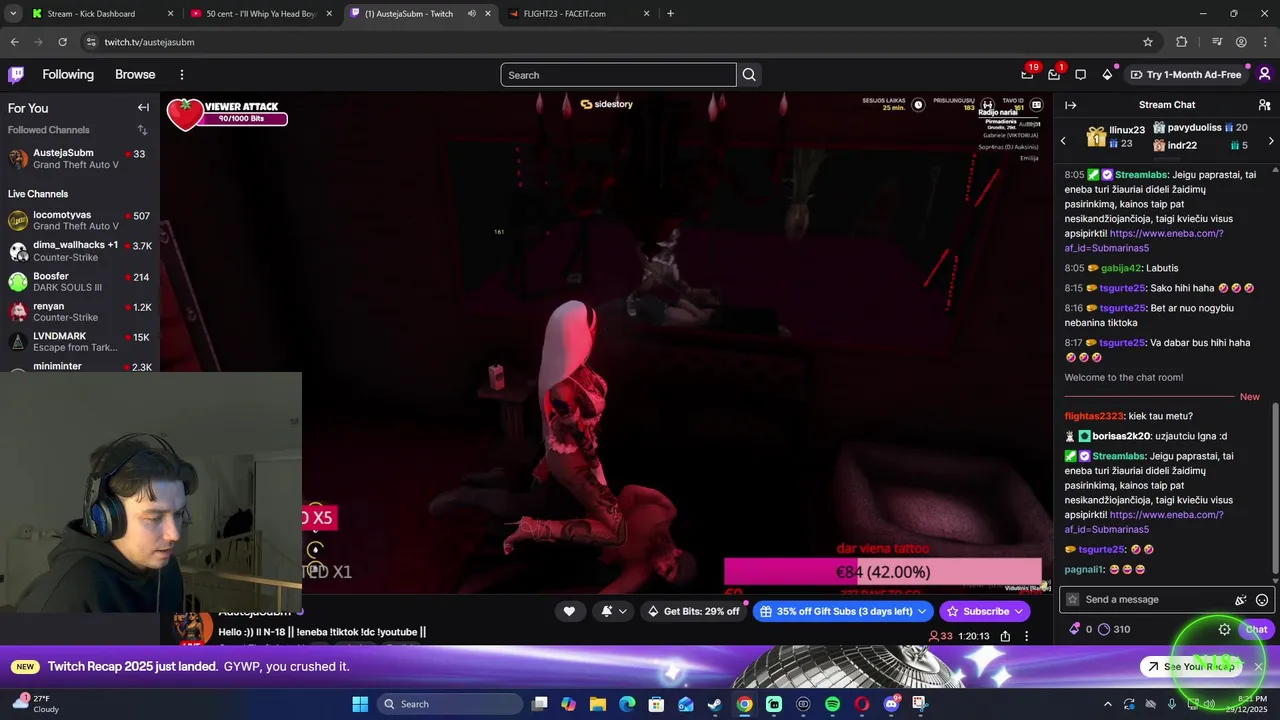Switch to the 50 cent YouTube tab

262,14
